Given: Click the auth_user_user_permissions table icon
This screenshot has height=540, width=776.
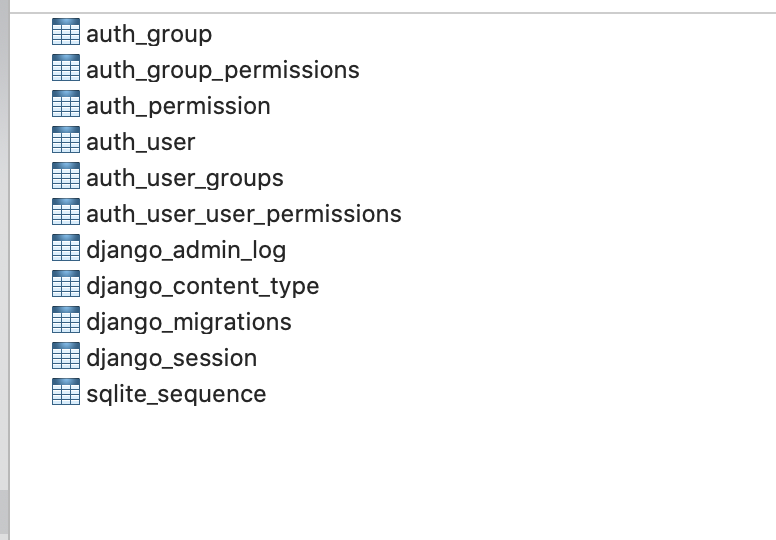Looking at the screenshot, I should 65,214.
